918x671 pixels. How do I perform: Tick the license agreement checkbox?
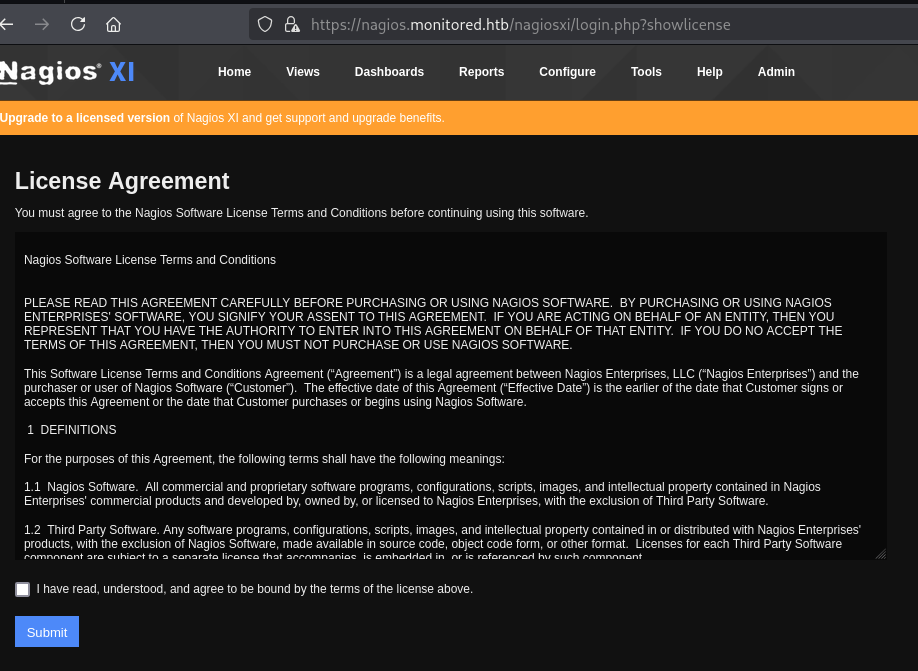pyautogui.click(x=22, y=590)
